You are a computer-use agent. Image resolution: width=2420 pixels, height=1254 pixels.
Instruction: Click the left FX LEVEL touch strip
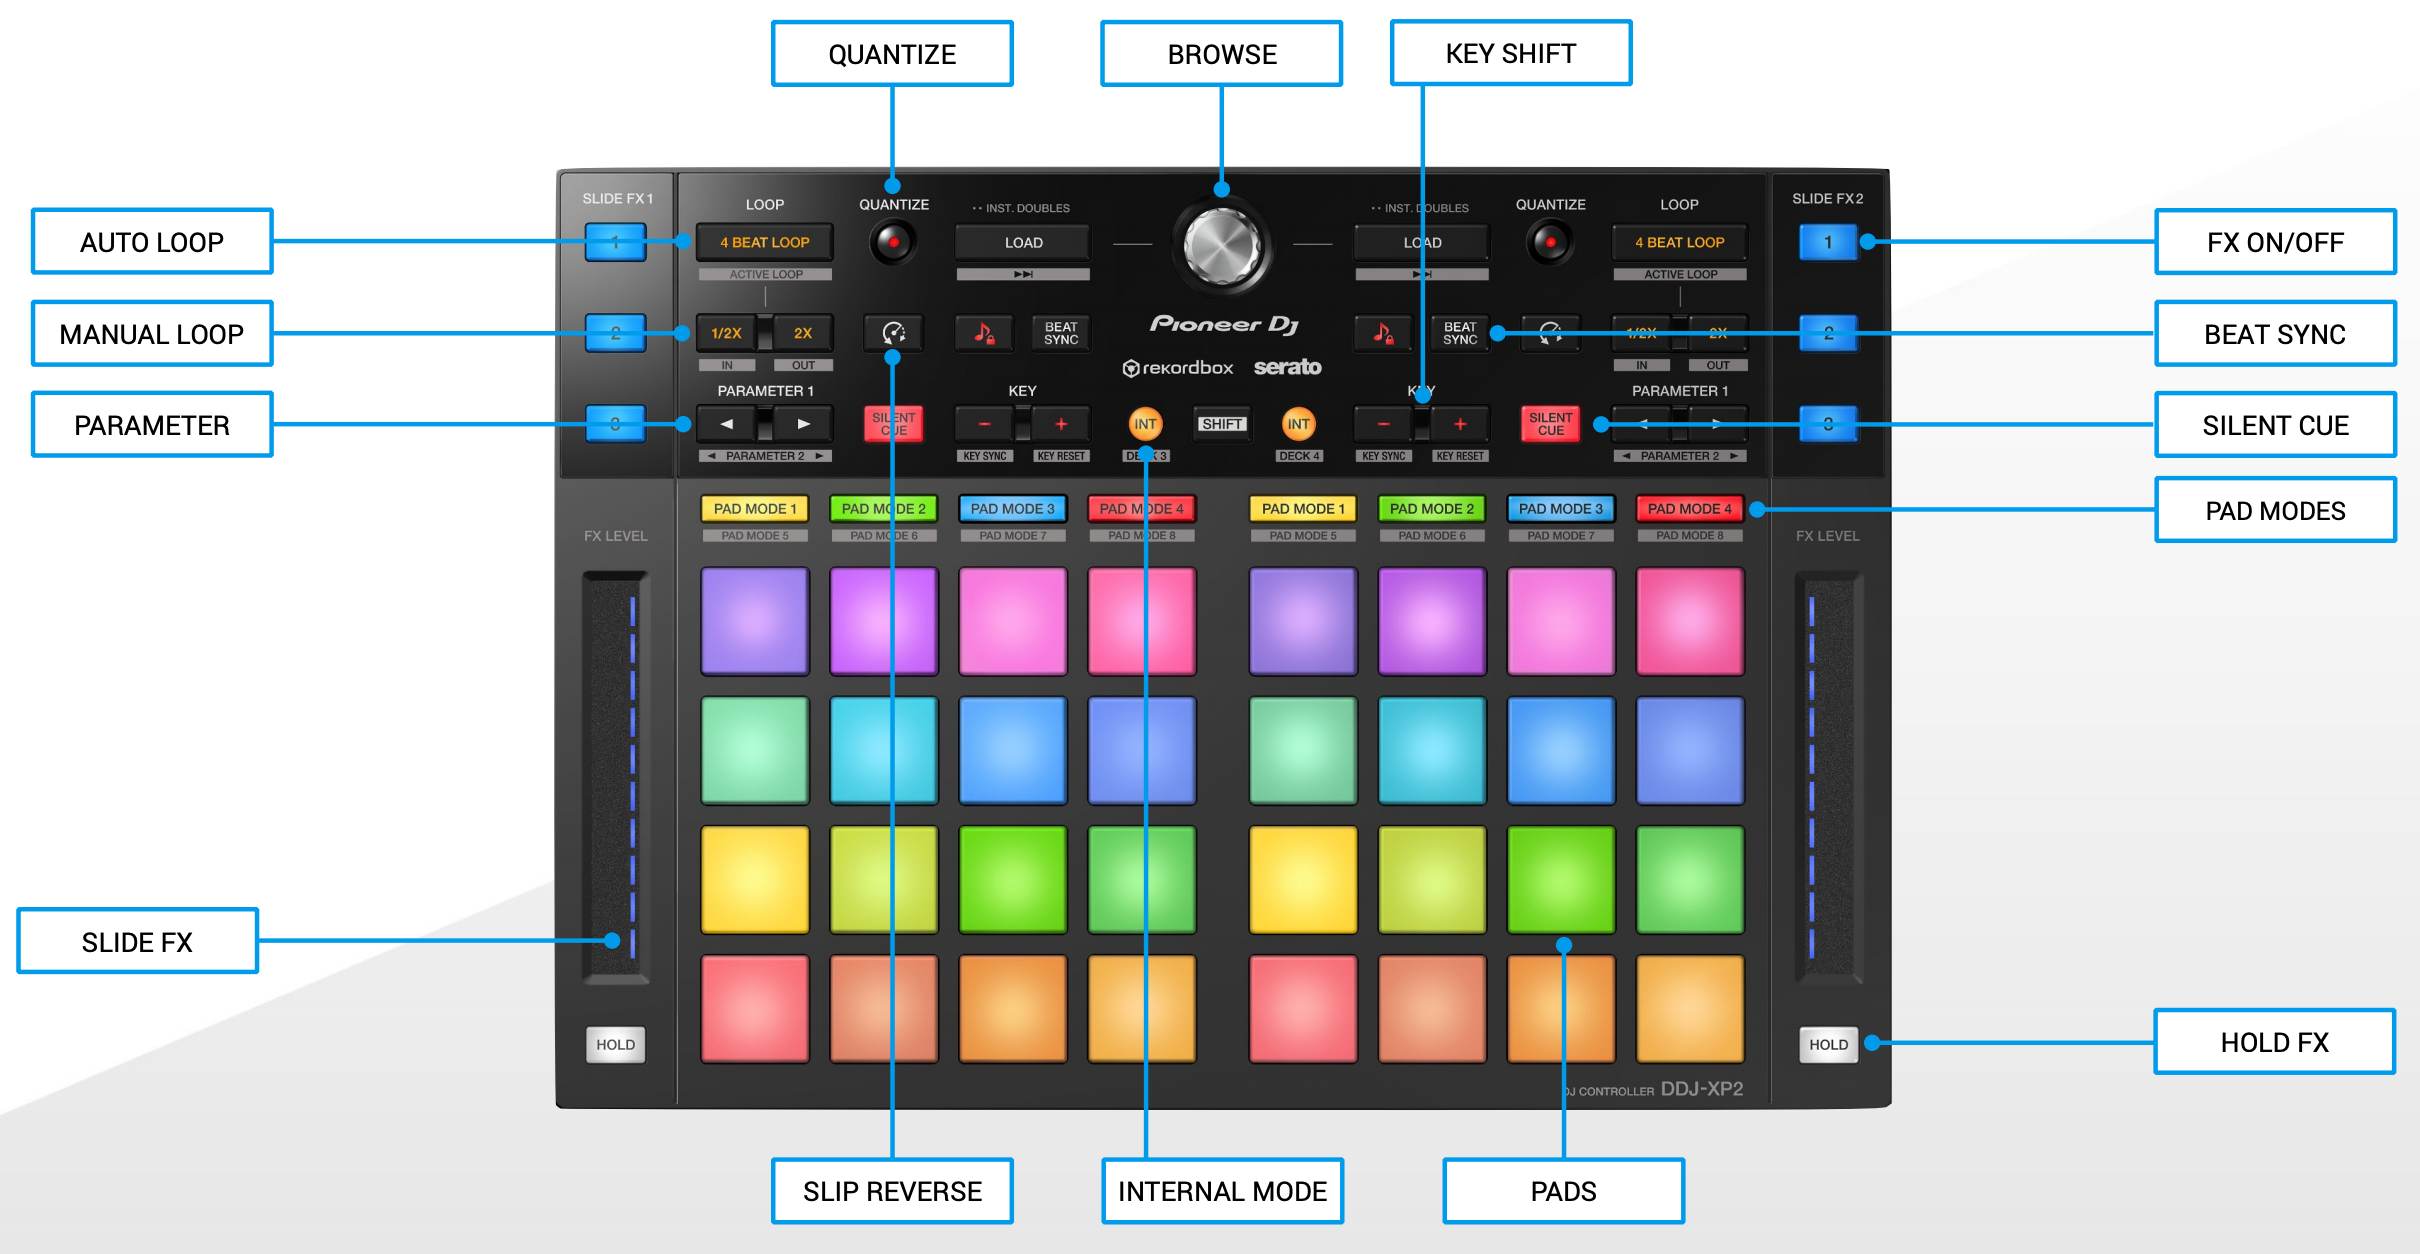[x=615, y=776]
